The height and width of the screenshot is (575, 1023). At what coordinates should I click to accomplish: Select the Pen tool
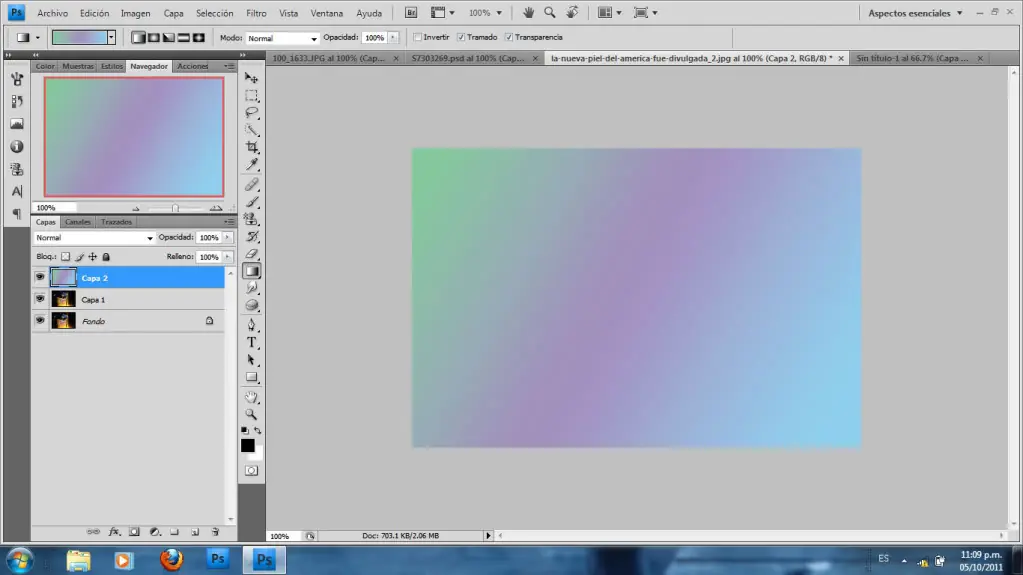251,325
